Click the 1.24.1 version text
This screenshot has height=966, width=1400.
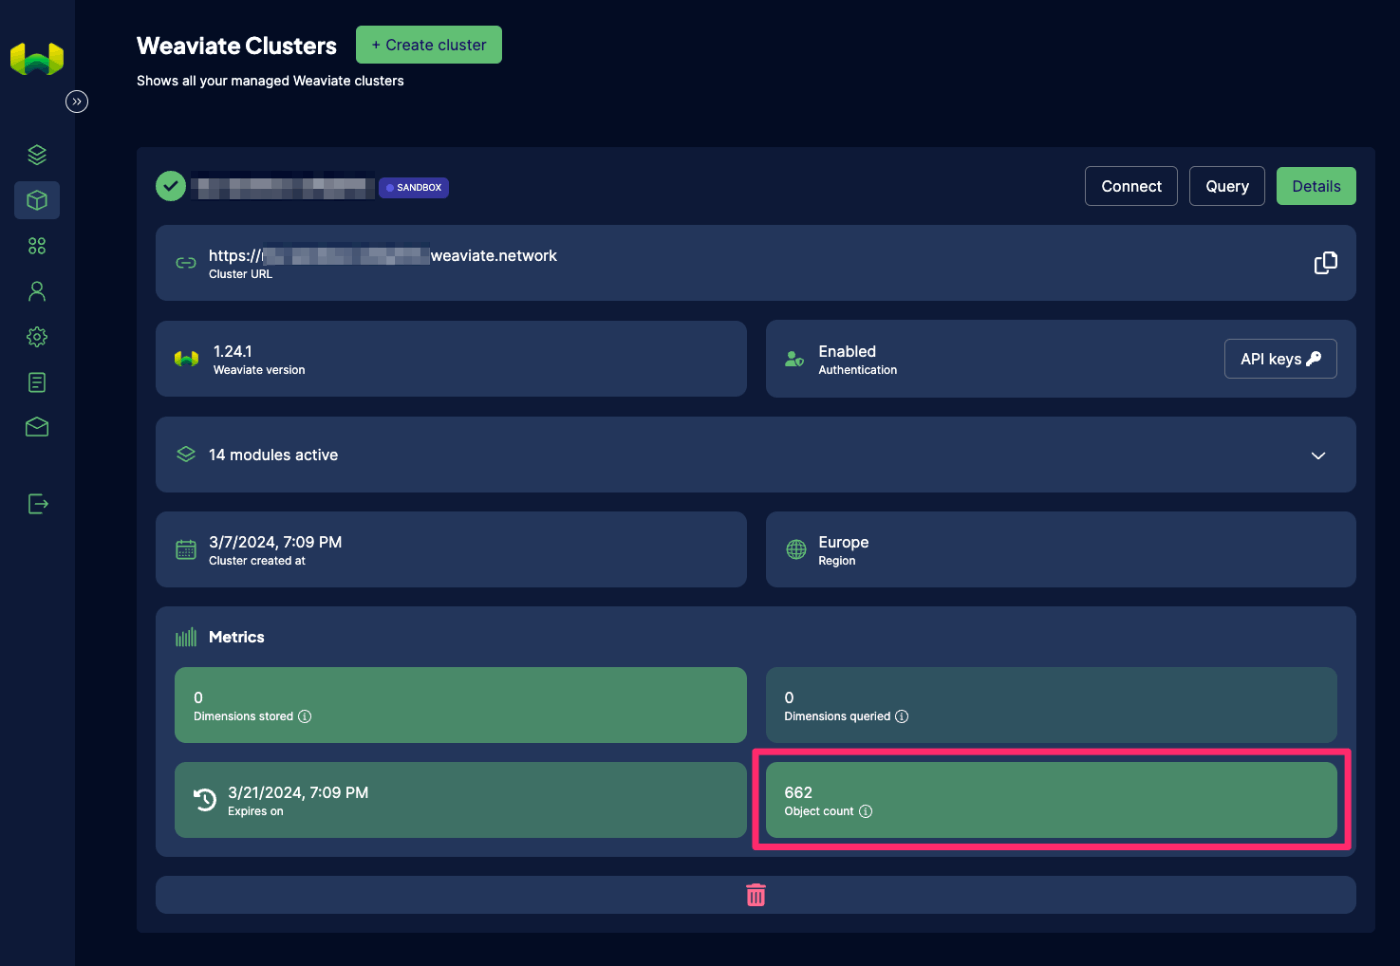[233, 351]
